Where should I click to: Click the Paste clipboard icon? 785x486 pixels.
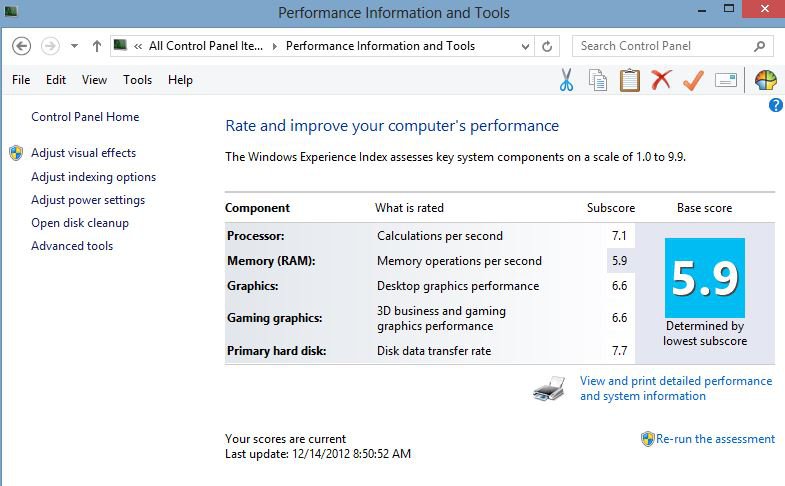(x=629, y=81)
